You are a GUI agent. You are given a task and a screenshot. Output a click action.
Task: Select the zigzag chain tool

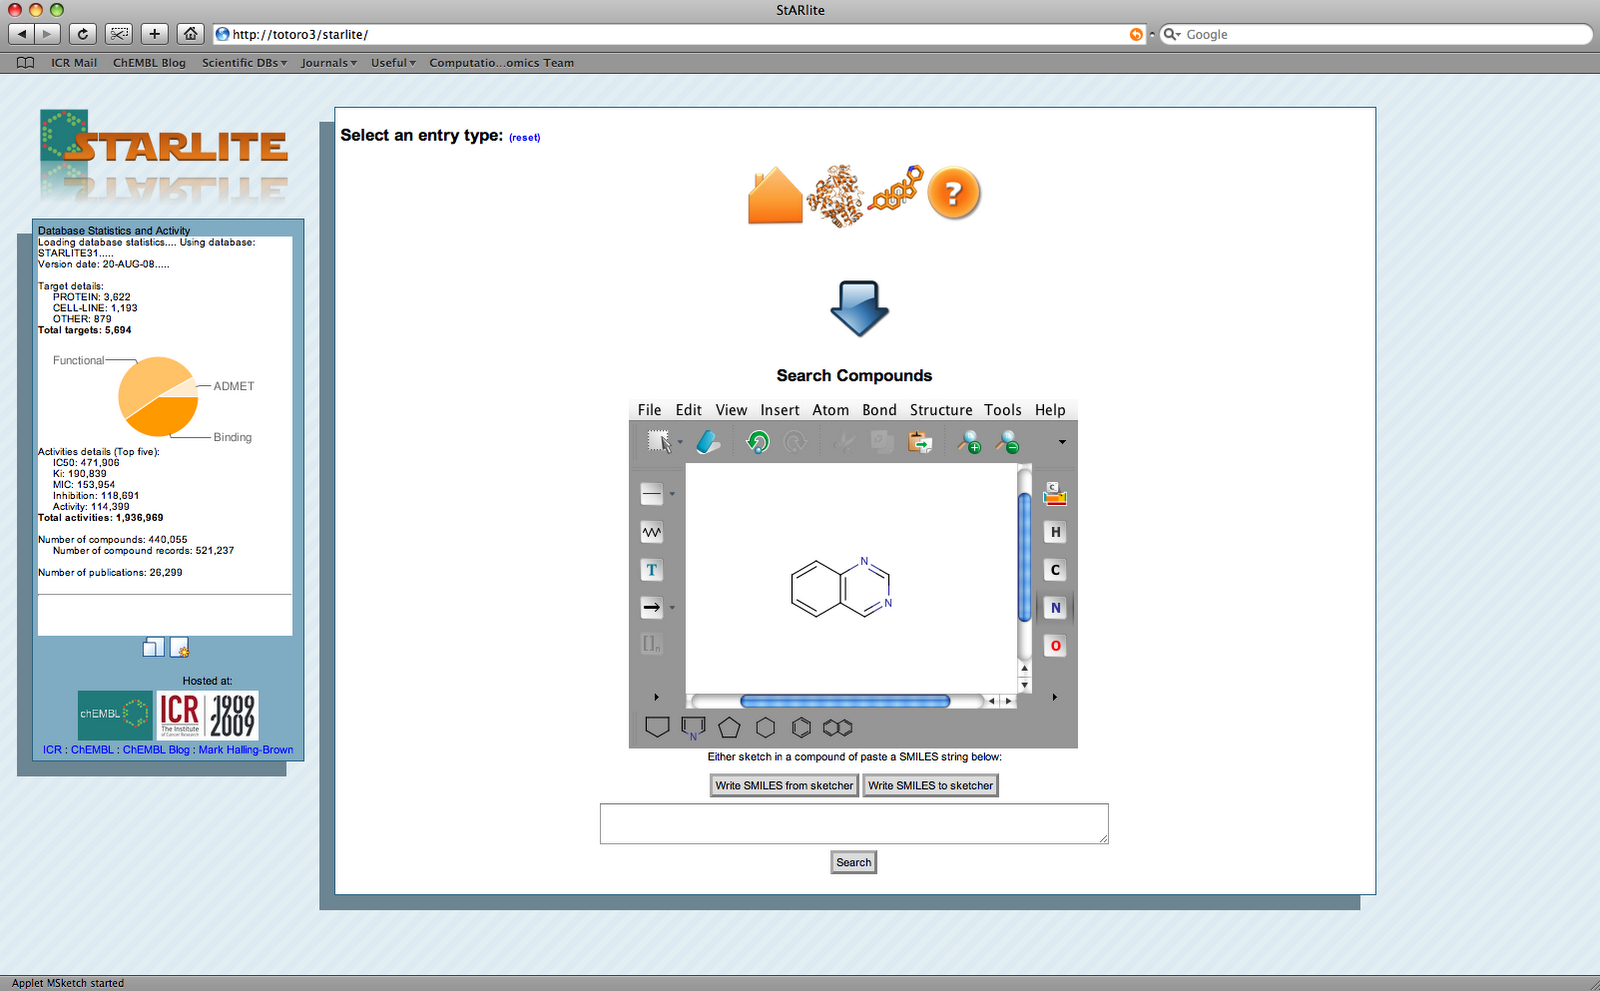652,532
